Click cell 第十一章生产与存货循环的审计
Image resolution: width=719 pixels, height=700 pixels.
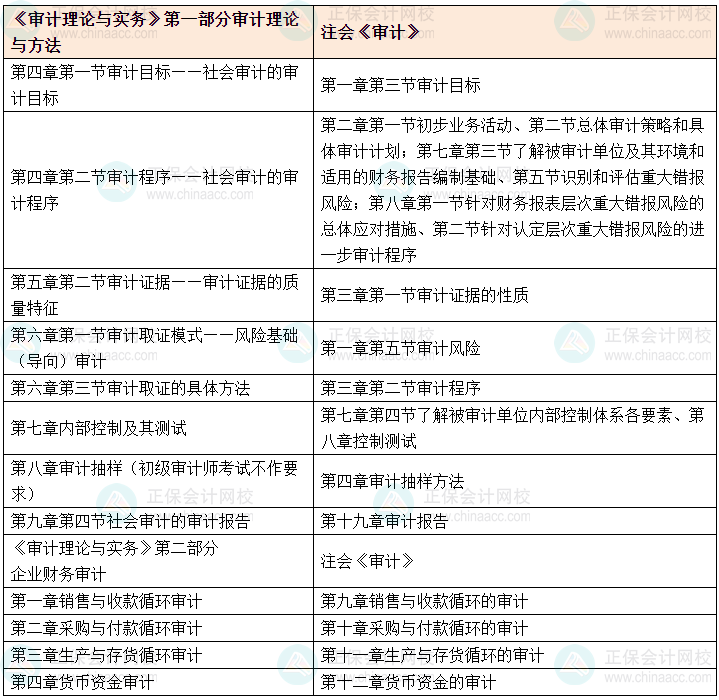pos(514,655)
